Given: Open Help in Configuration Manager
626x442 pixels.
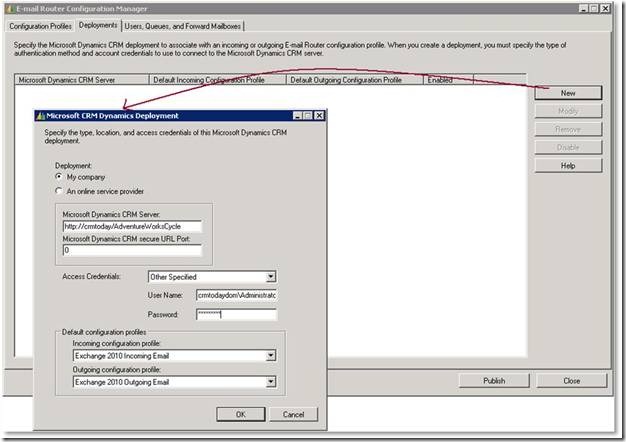Looking at the screenshot, I should 568,166.
